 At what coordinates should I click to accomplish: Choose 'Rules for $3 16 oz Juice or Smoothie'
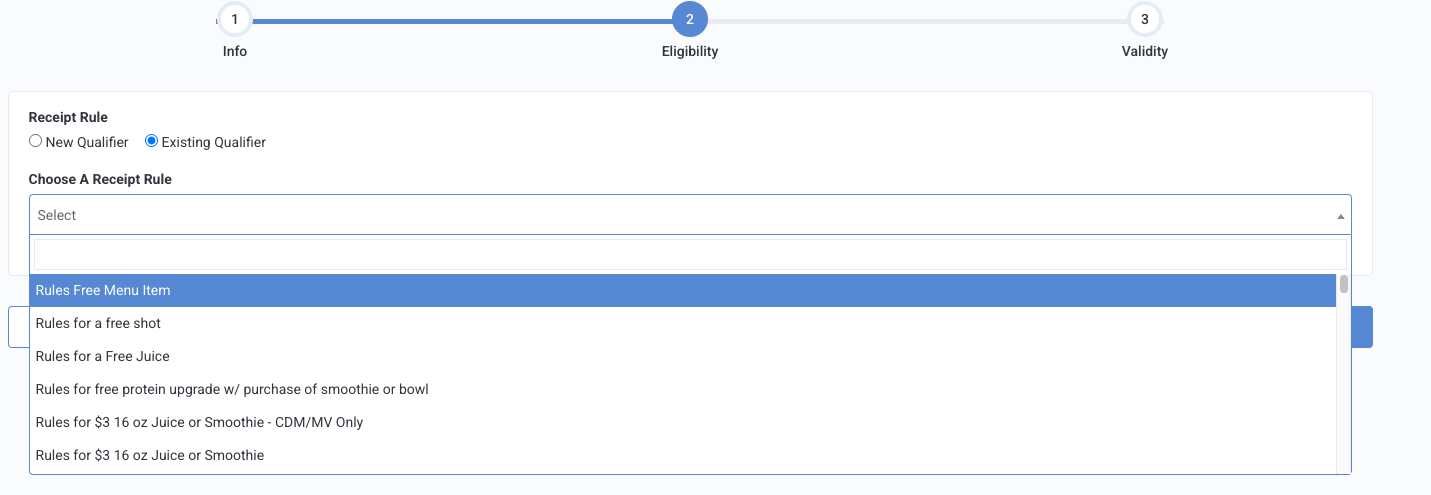(683, 455)
